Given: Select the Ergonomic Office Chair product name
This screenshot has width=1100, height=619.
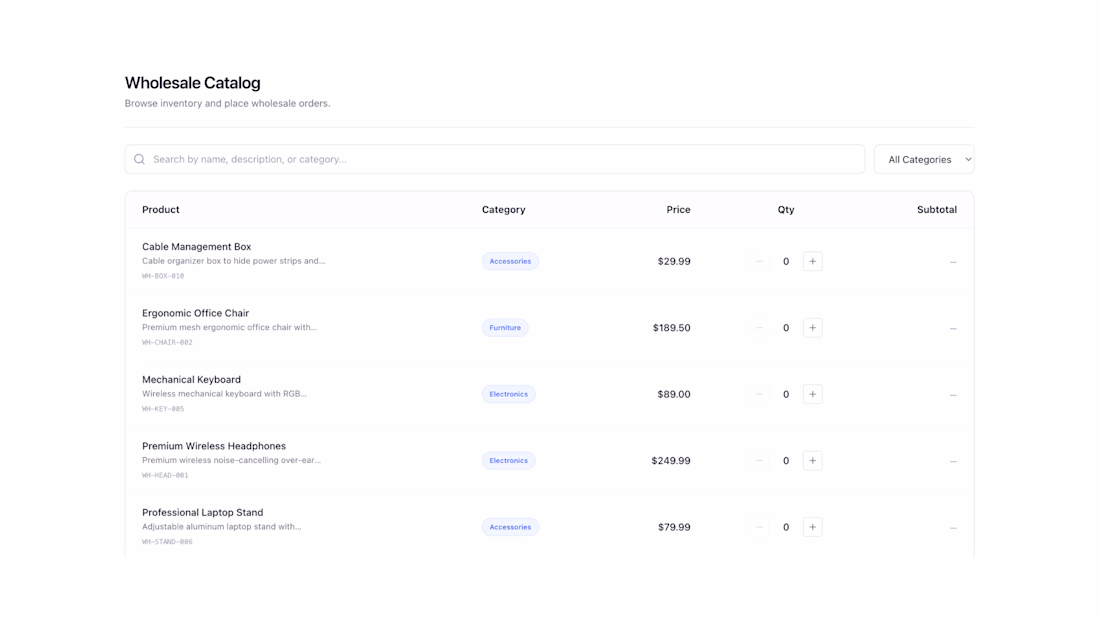Looking at the screenshot, I should [196, 313].
